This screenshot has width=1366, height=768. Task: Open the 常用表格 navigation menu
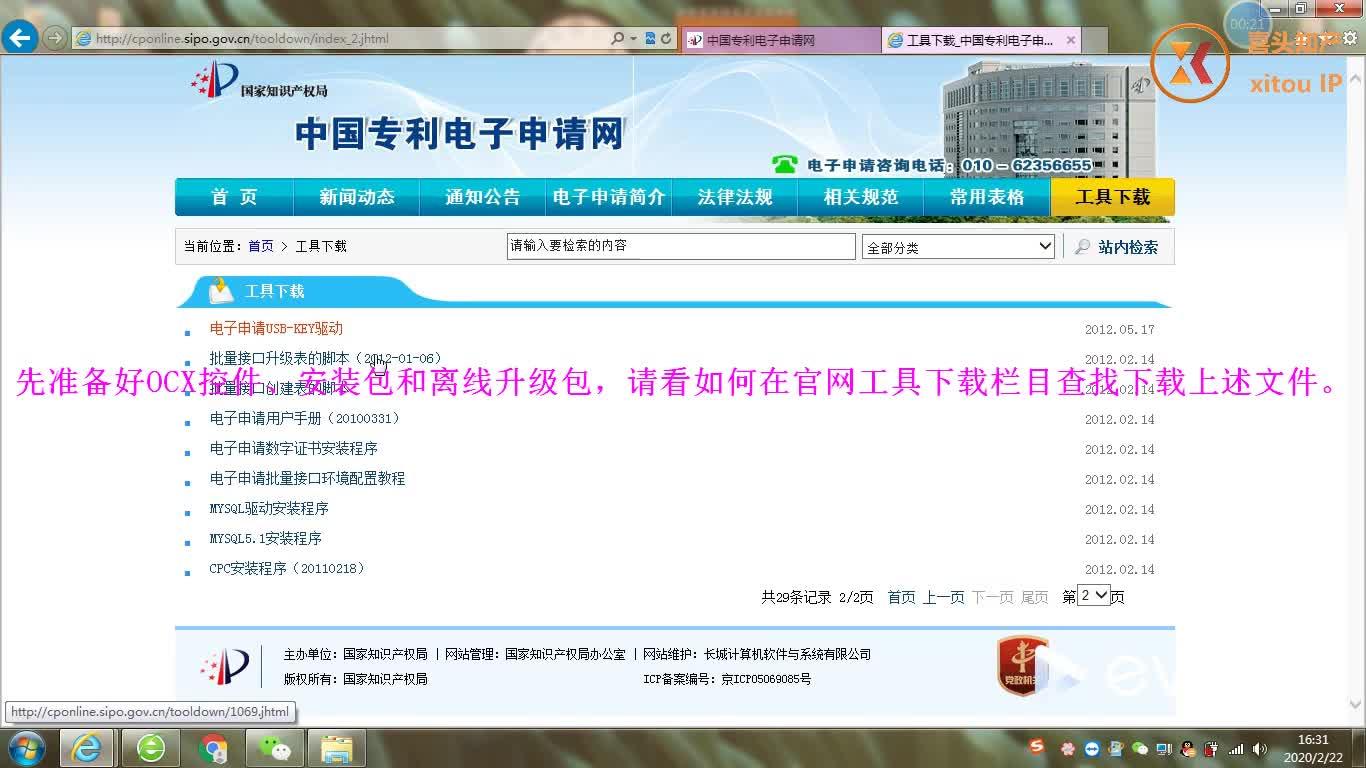pyautogui.click(x=987, y=197)
